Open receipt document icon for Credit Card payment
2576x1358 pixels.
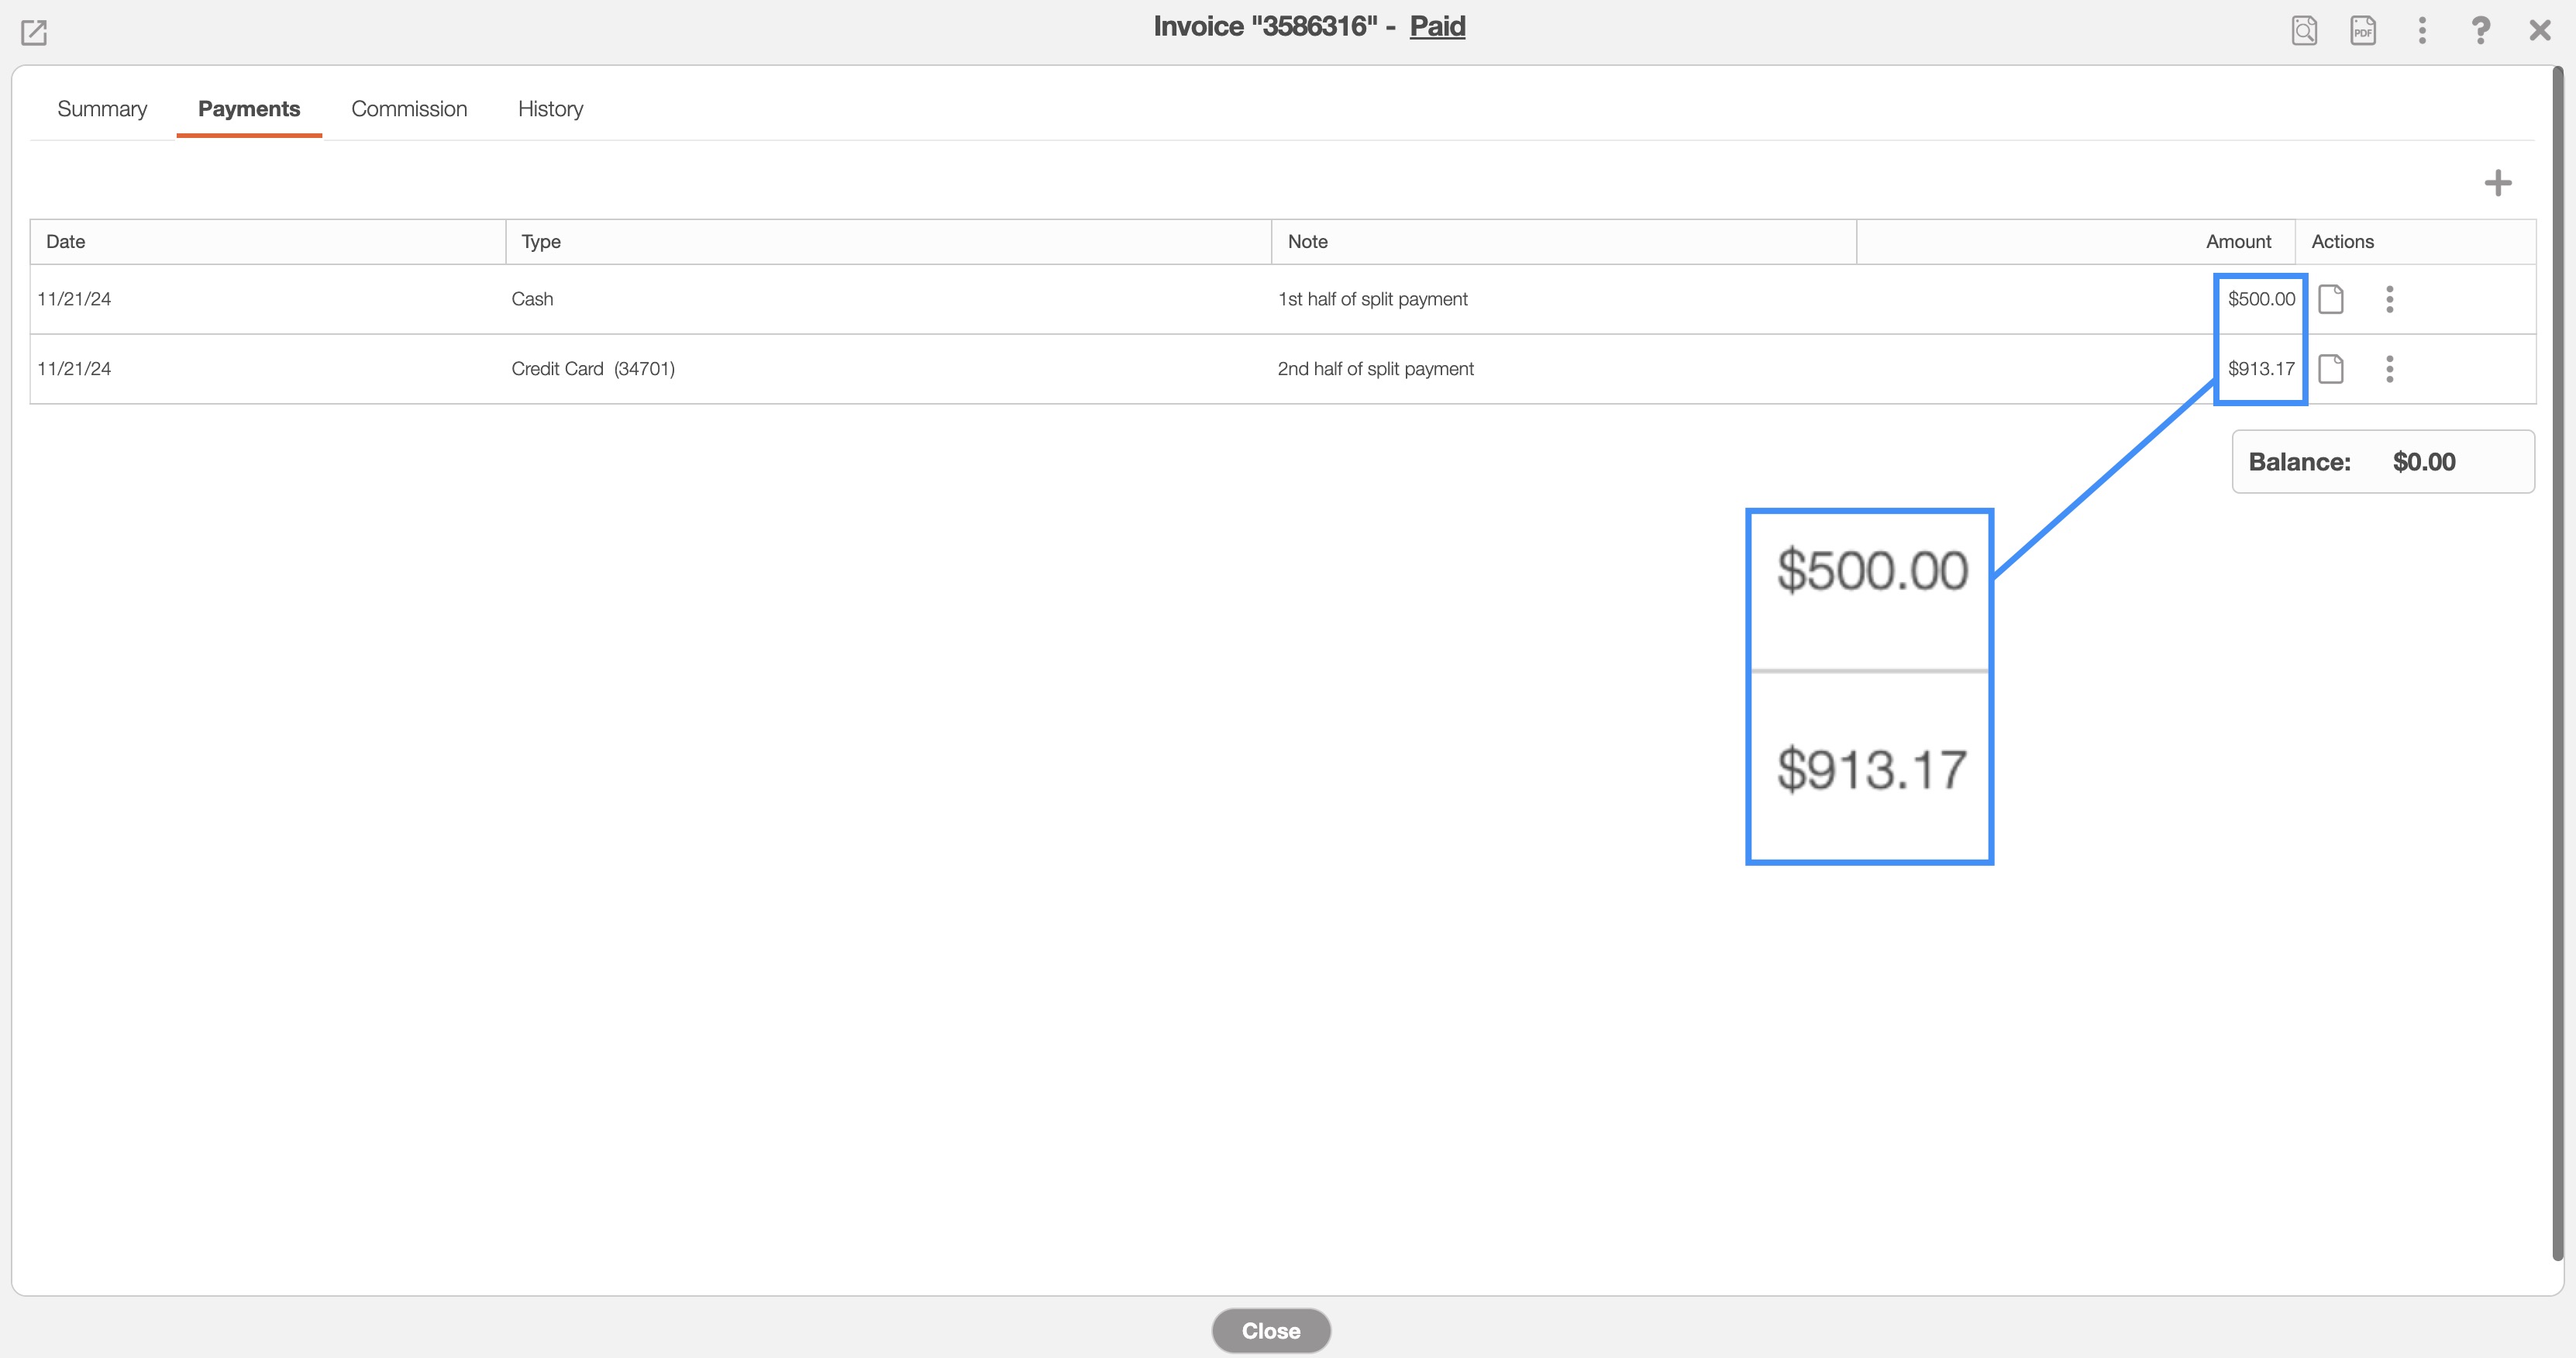[x=2331, y=369]
